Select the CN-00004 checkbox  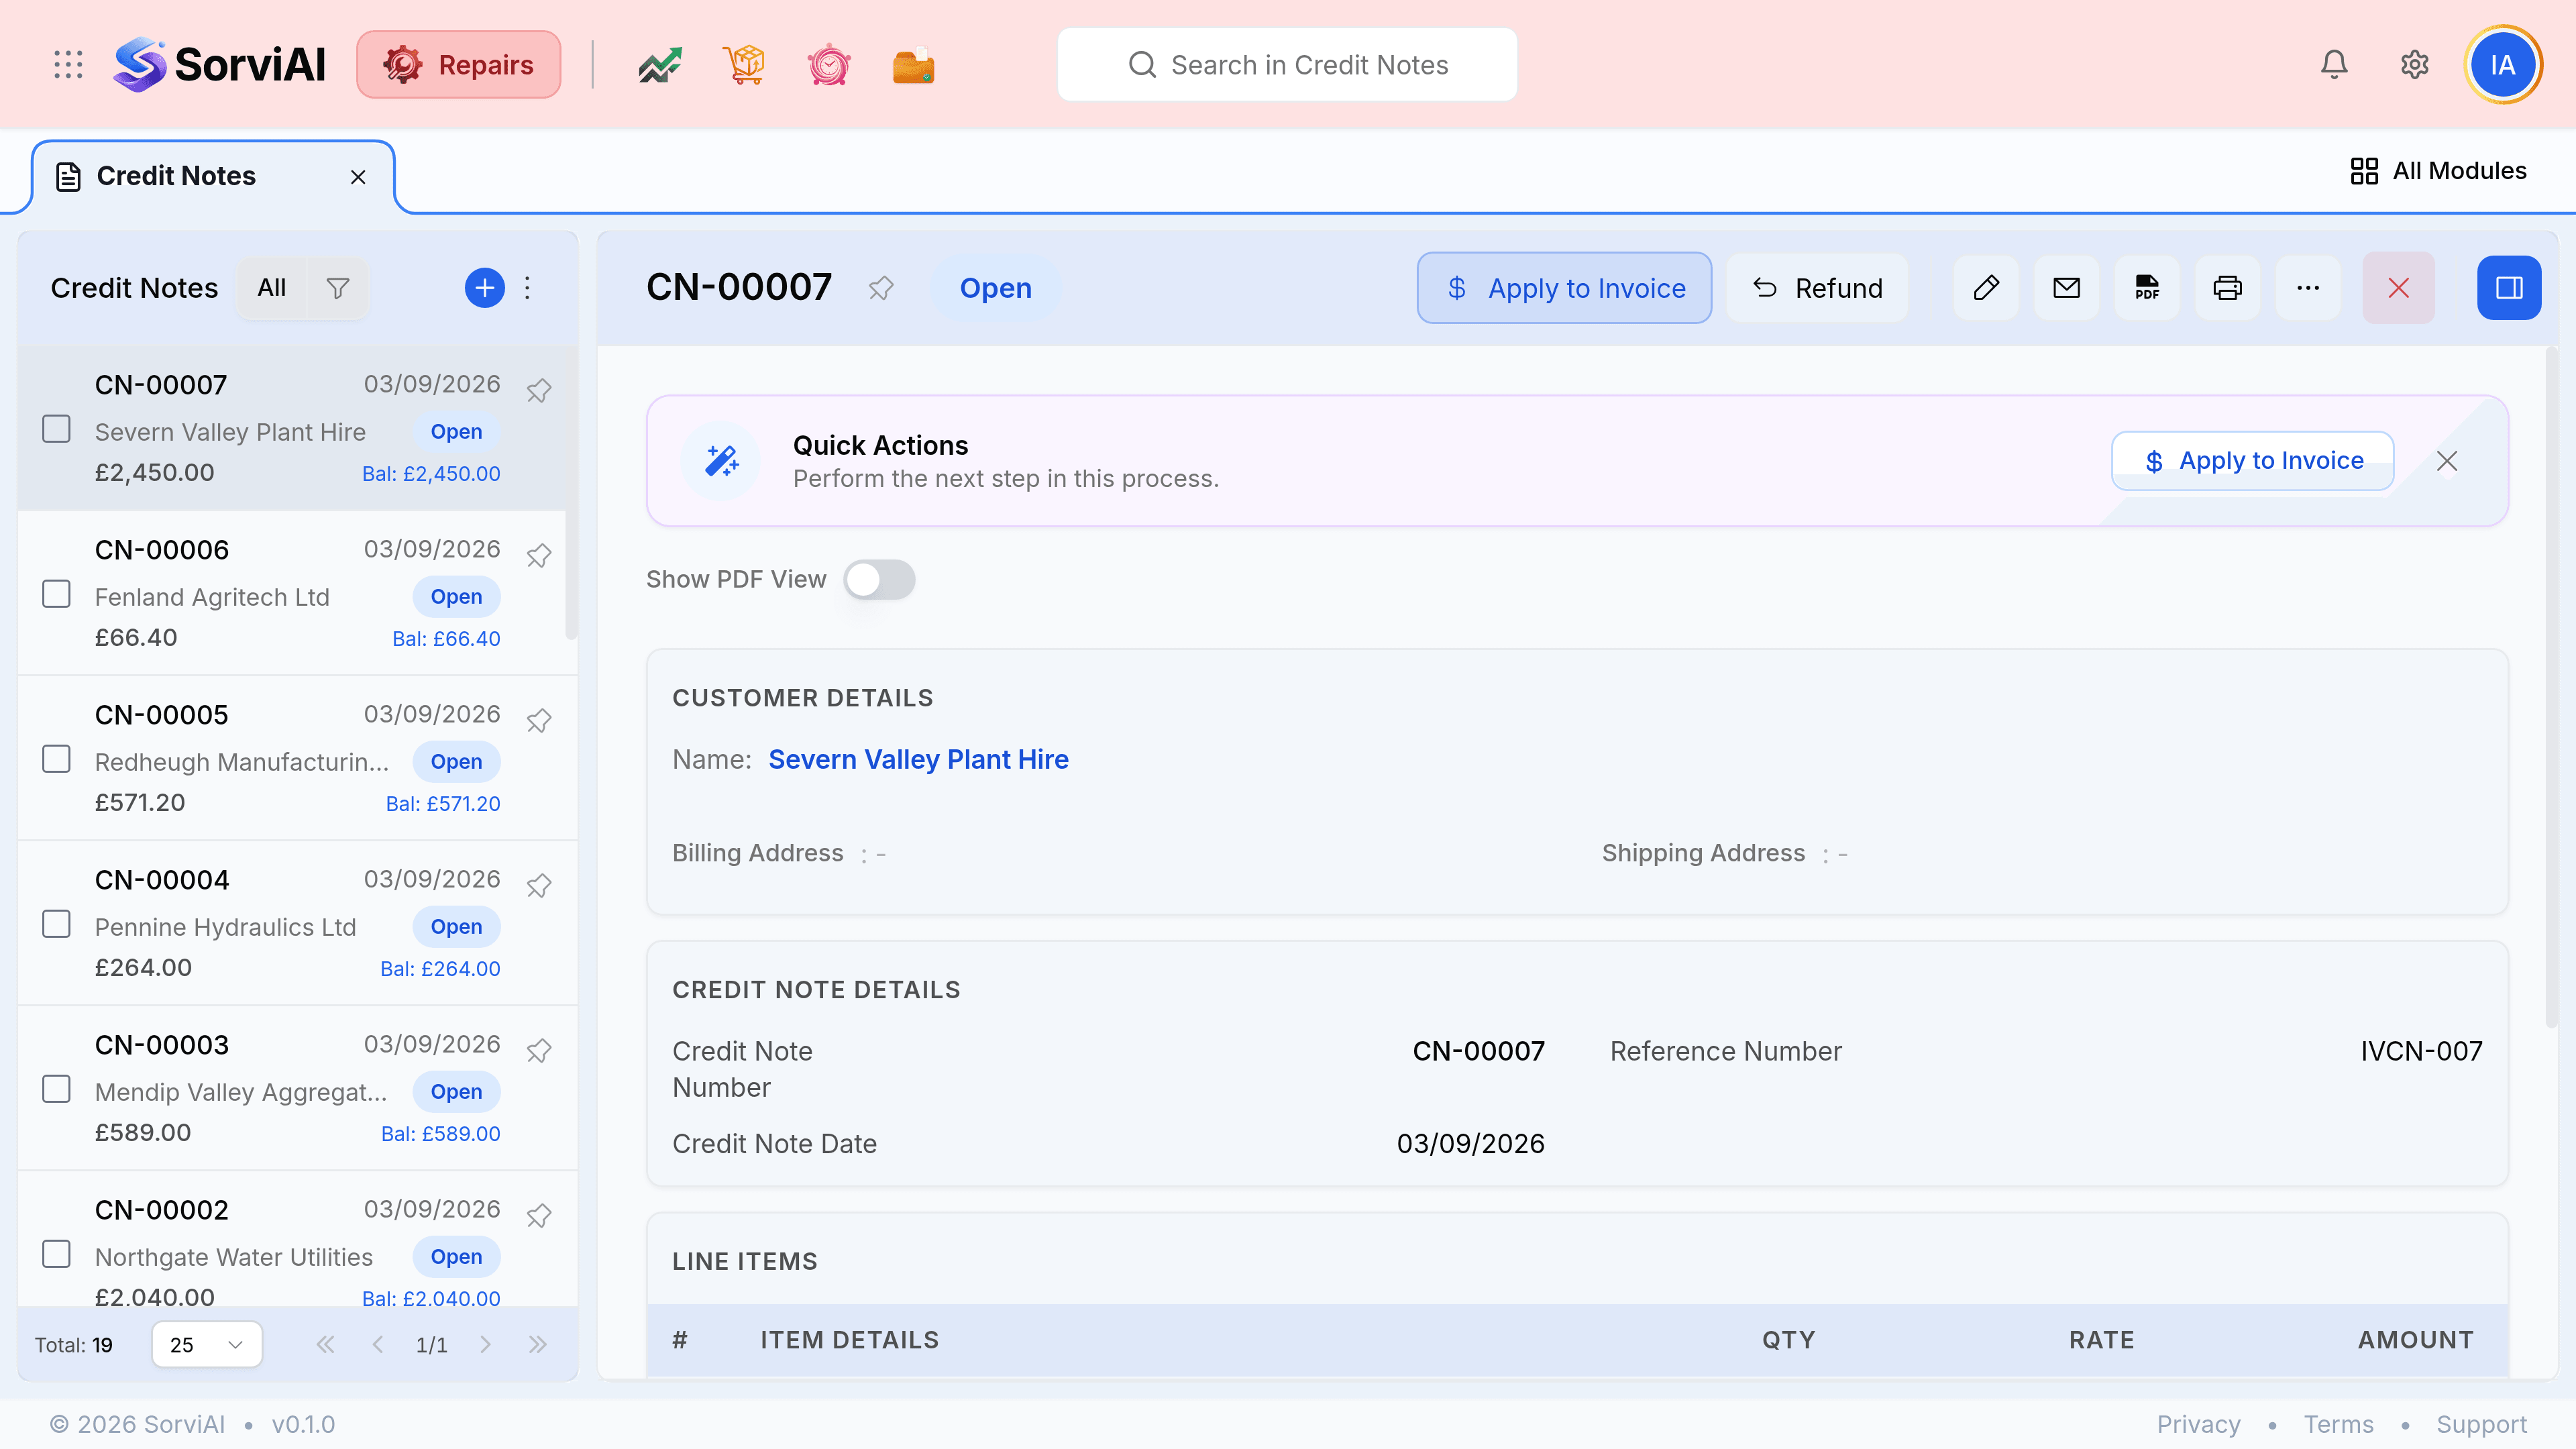pos(57,924)
